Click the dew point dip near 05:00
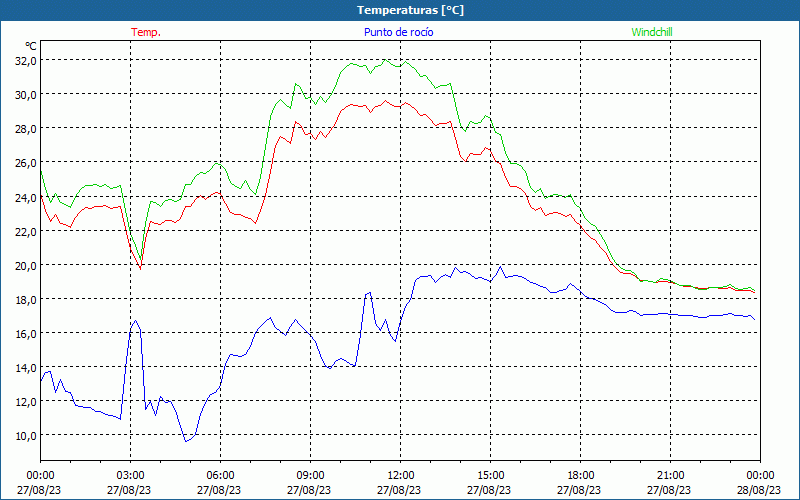 [x=186, y=441]
